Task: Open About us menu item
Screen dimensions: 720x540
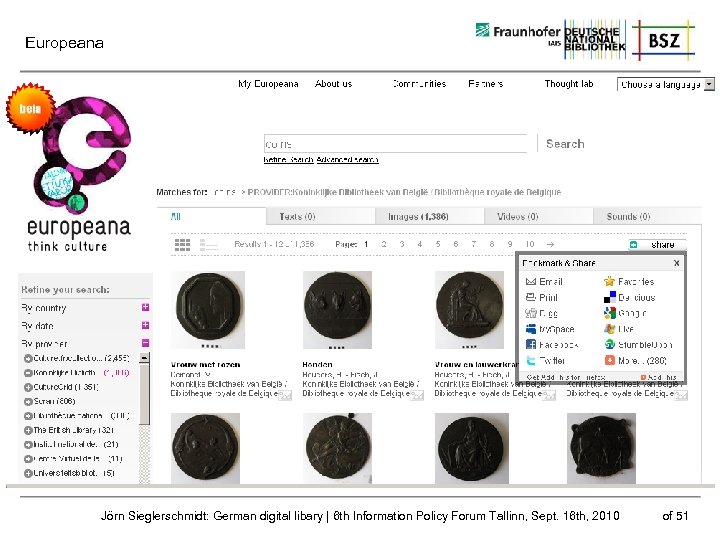Action: click(333, 84)
